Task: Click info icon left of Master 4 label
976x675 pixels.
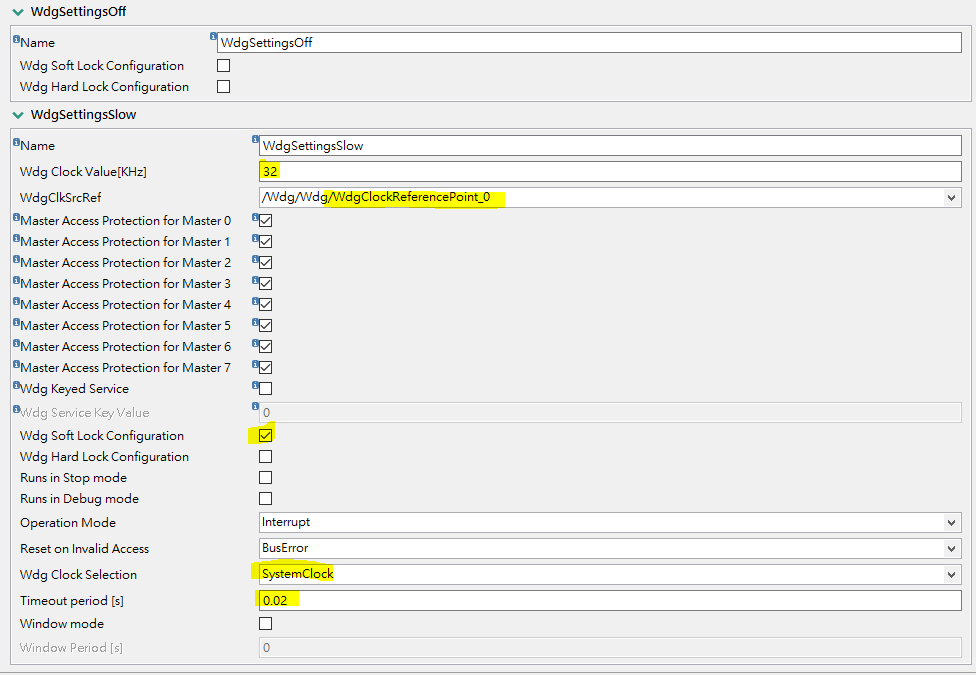Action: coord(16,301)
